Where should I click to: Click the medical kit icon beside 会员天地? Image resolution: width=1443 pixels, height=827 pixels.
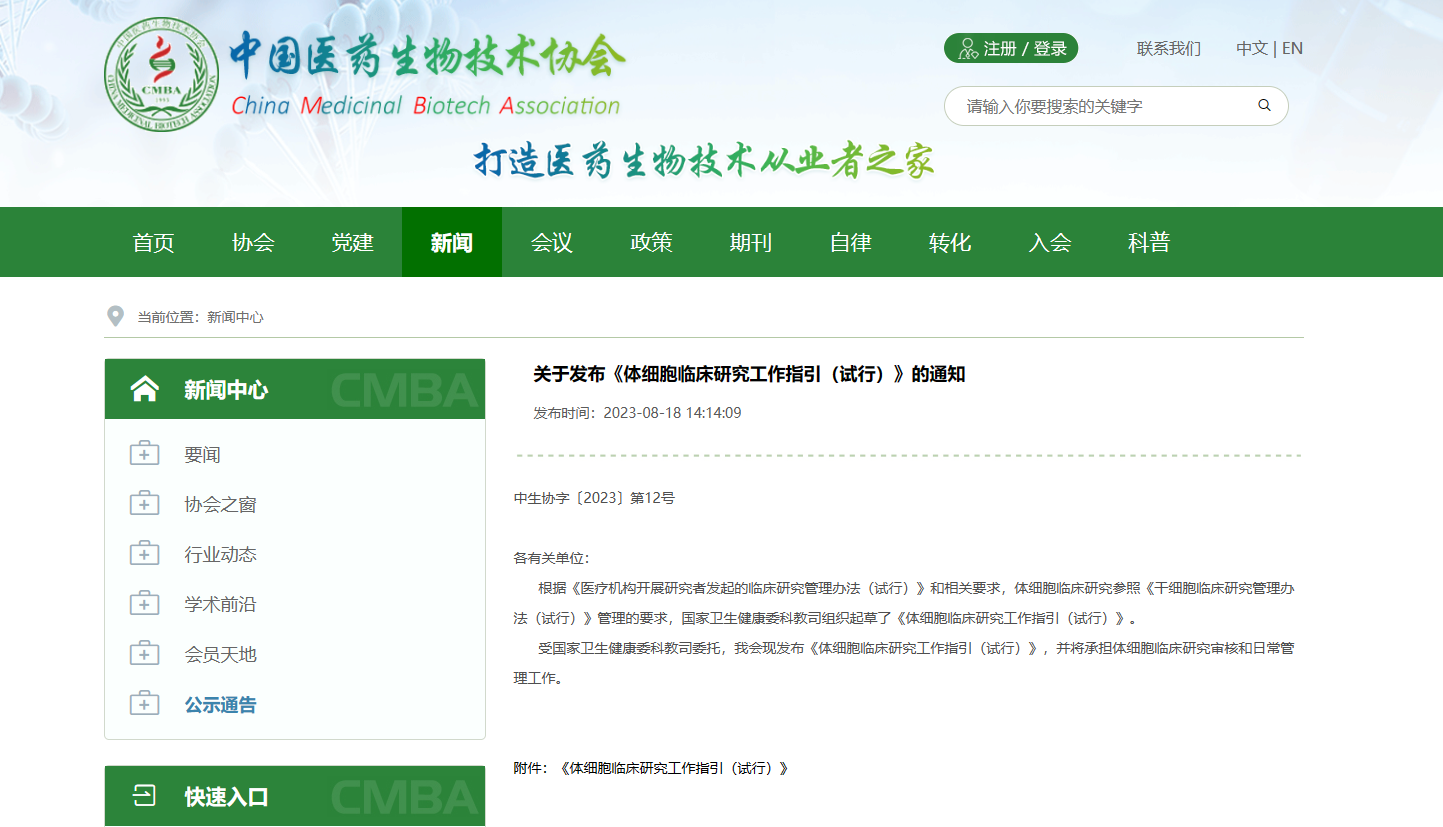[145, 654]
